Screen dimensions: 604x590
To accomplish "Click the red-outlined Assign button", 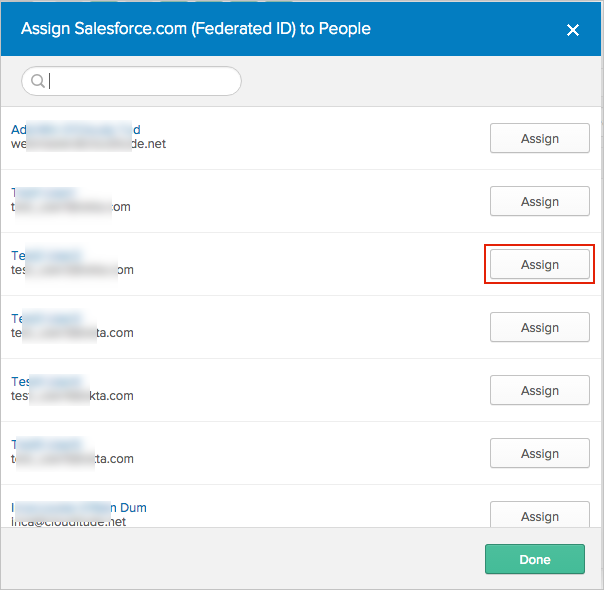I will (x=539, y=265).
